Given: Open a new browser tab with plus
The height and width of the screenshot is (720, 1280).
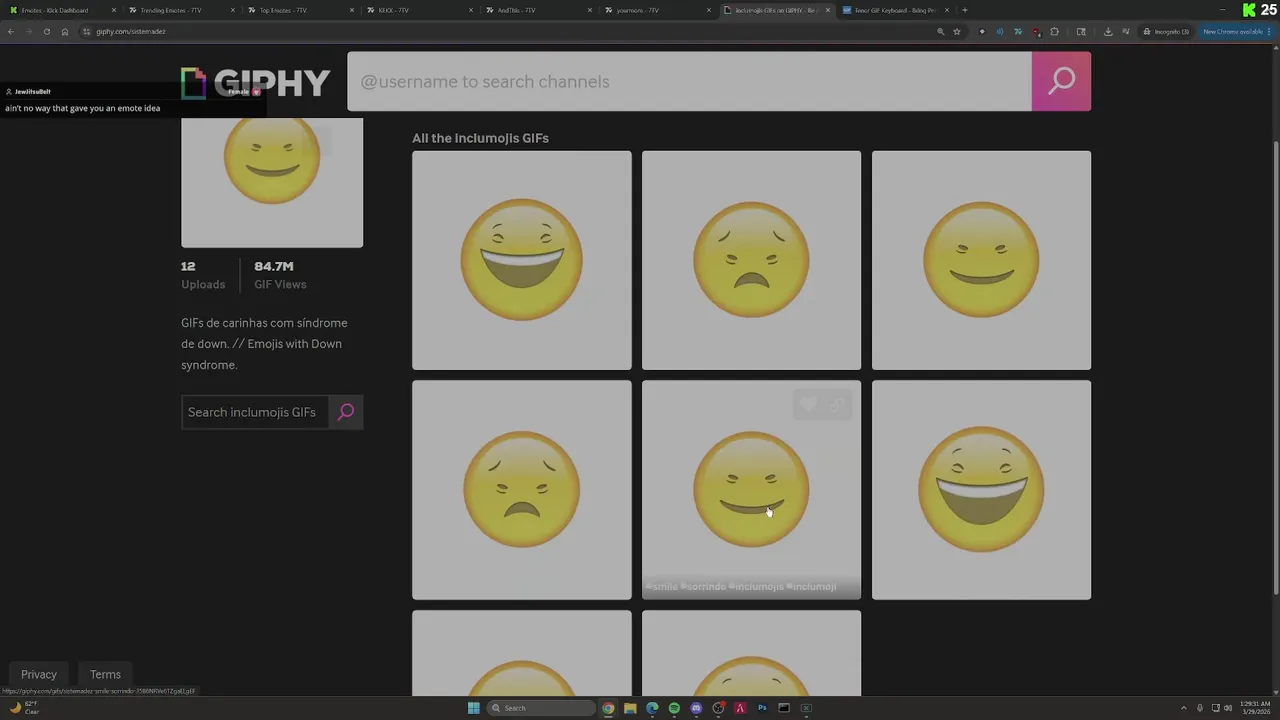Looking at the screenshot, I should pos(964,10).
